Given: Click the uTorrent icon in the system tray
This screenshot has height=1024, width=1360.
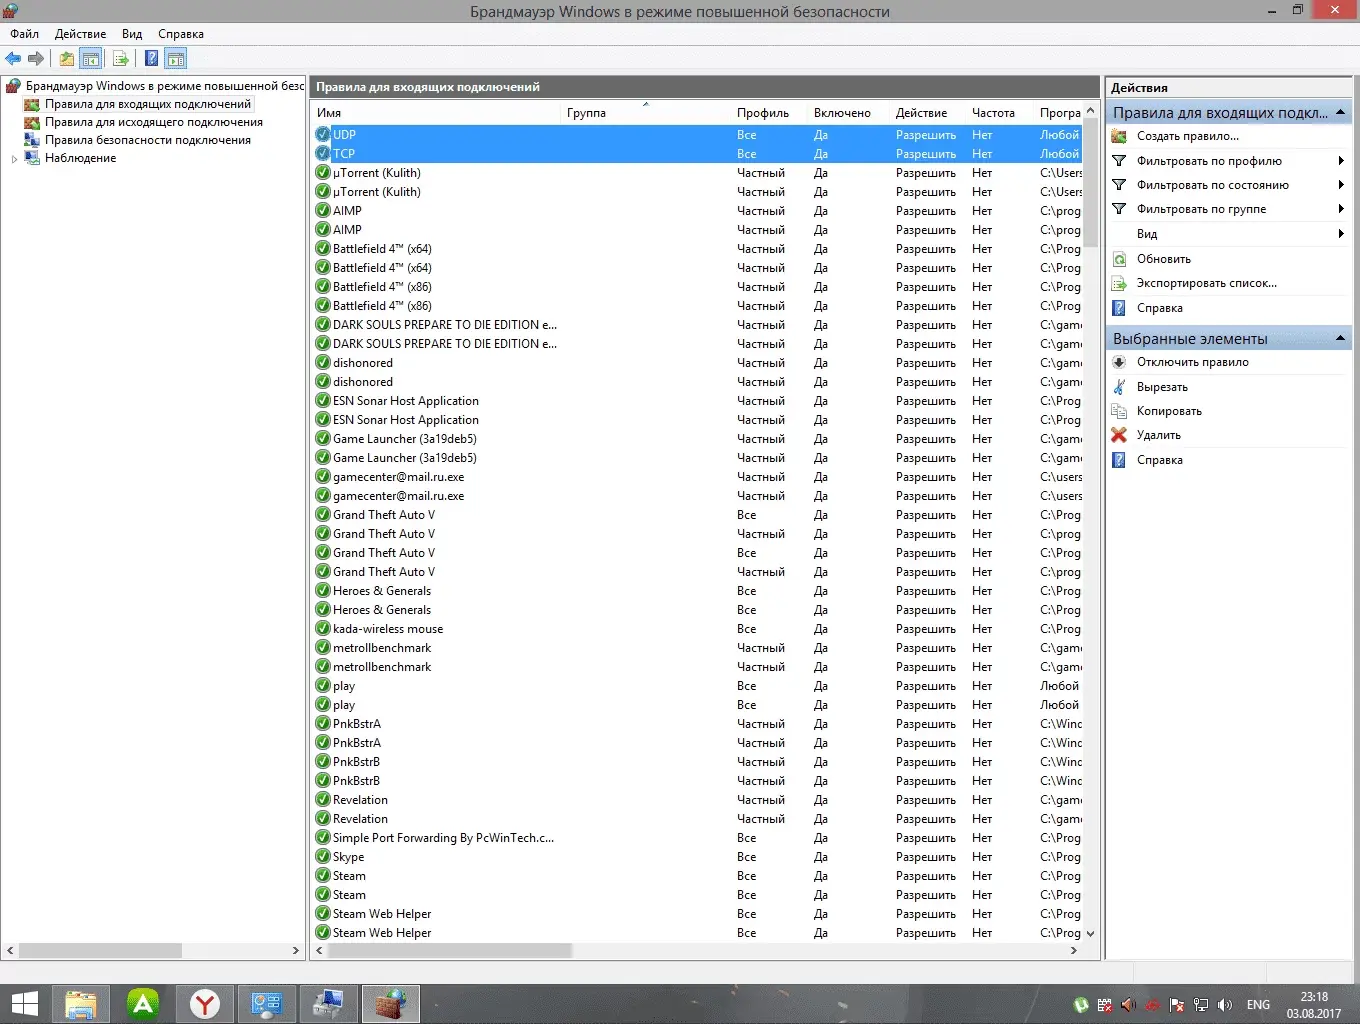Looking at the screenshot, I should pos(1081,1005).
